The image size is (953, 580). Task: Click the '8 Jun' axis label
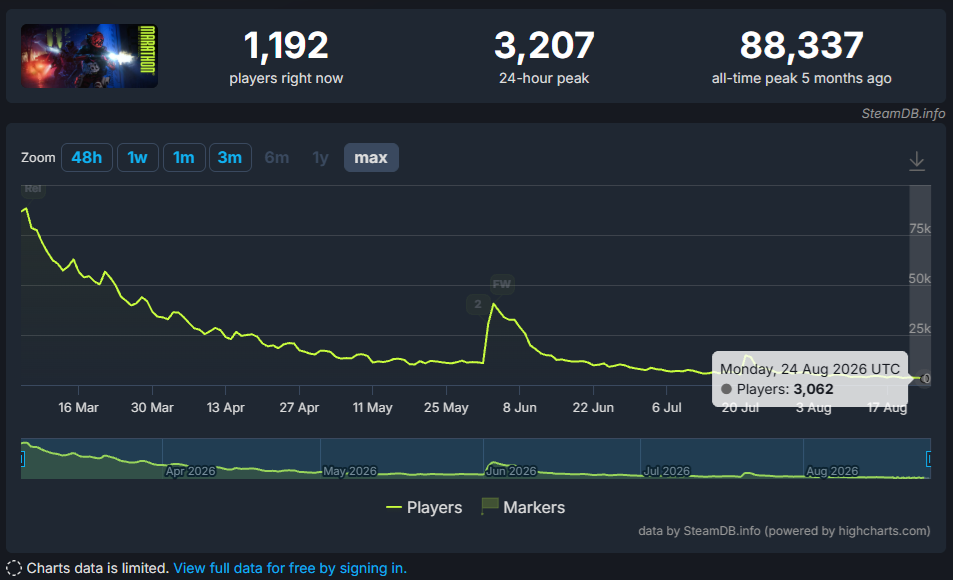[x=520, y=407]
